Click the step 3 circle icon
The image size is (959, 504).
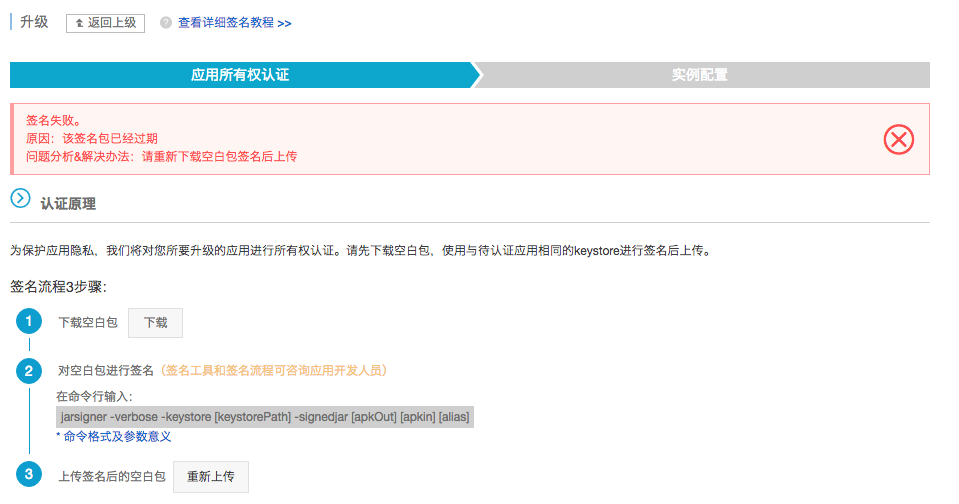[29, 475]
